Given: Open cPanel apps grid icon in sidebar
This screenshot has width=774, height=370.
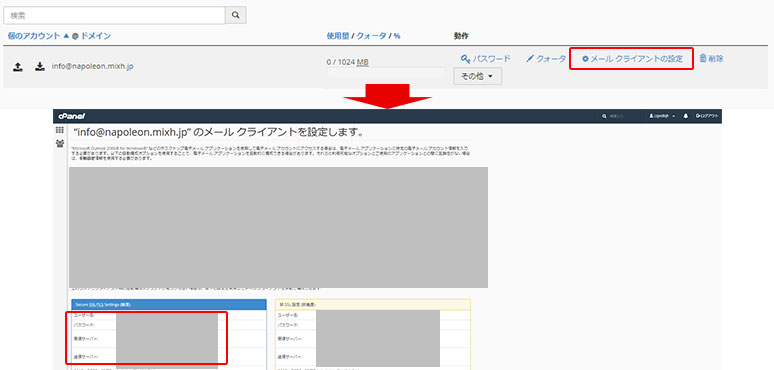Looking at the screenshot, I should click(60, 130).
